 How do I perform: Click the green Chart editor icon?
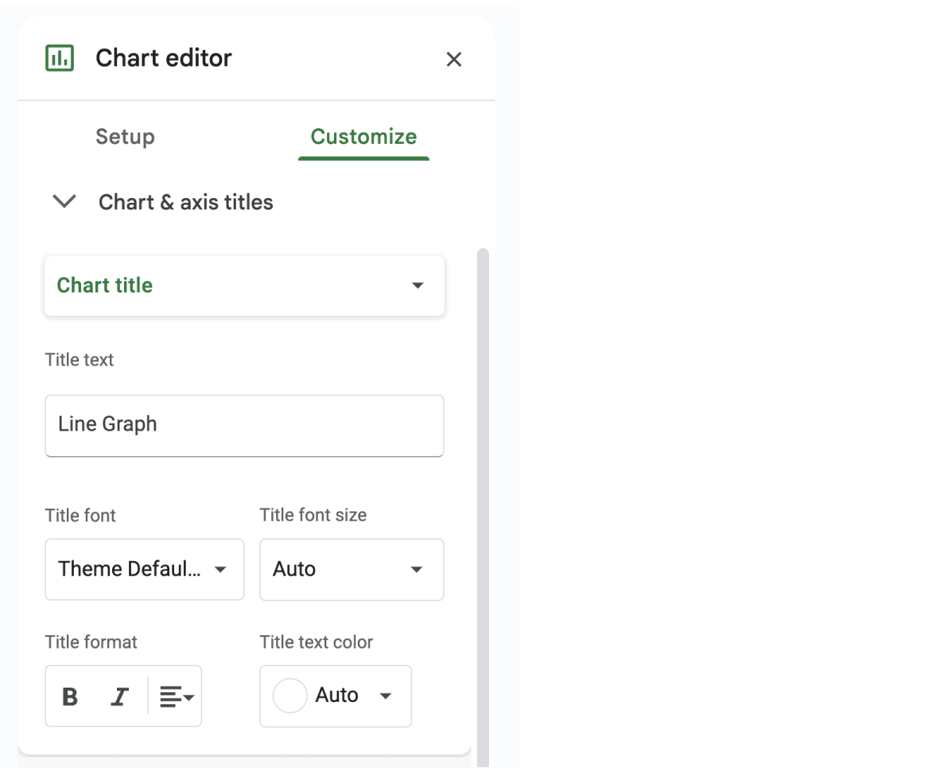59,58
